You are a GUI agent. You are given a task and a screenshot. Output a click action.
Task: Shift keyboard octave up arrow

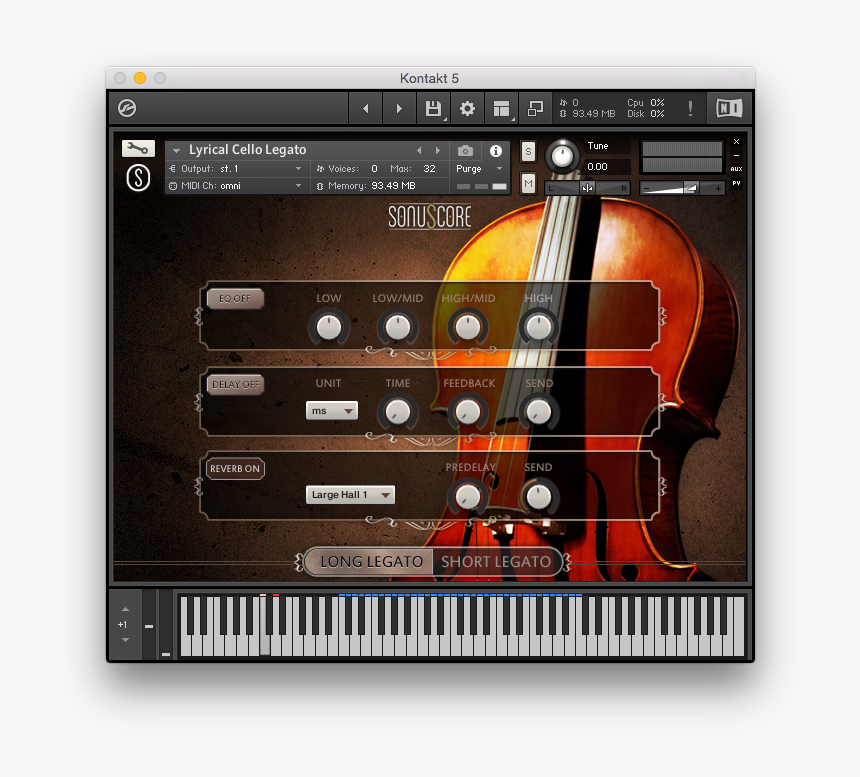(125, 609)
